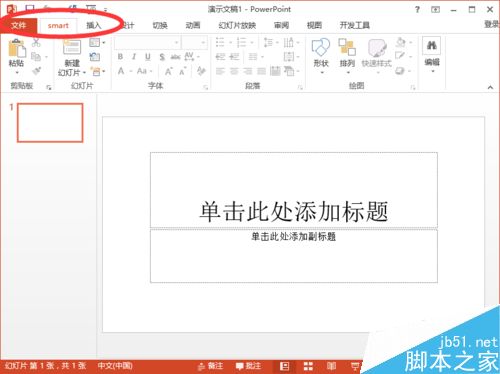Screen dimensions: 500x374
Task: Switch to the Slide Show (幻灯片放映) tab
Action: click(237, 25)
